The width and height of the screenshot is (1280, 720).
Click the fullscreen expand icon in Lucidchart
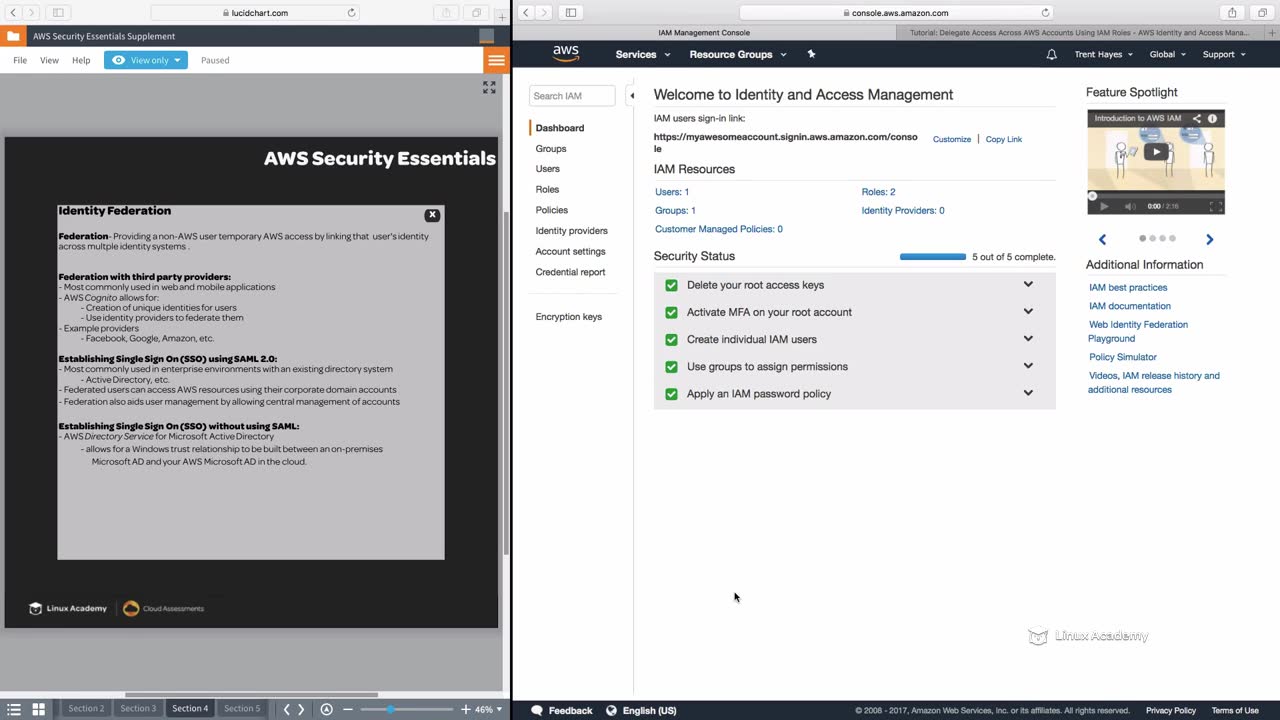pyautogui.click(x=489, y=88)
